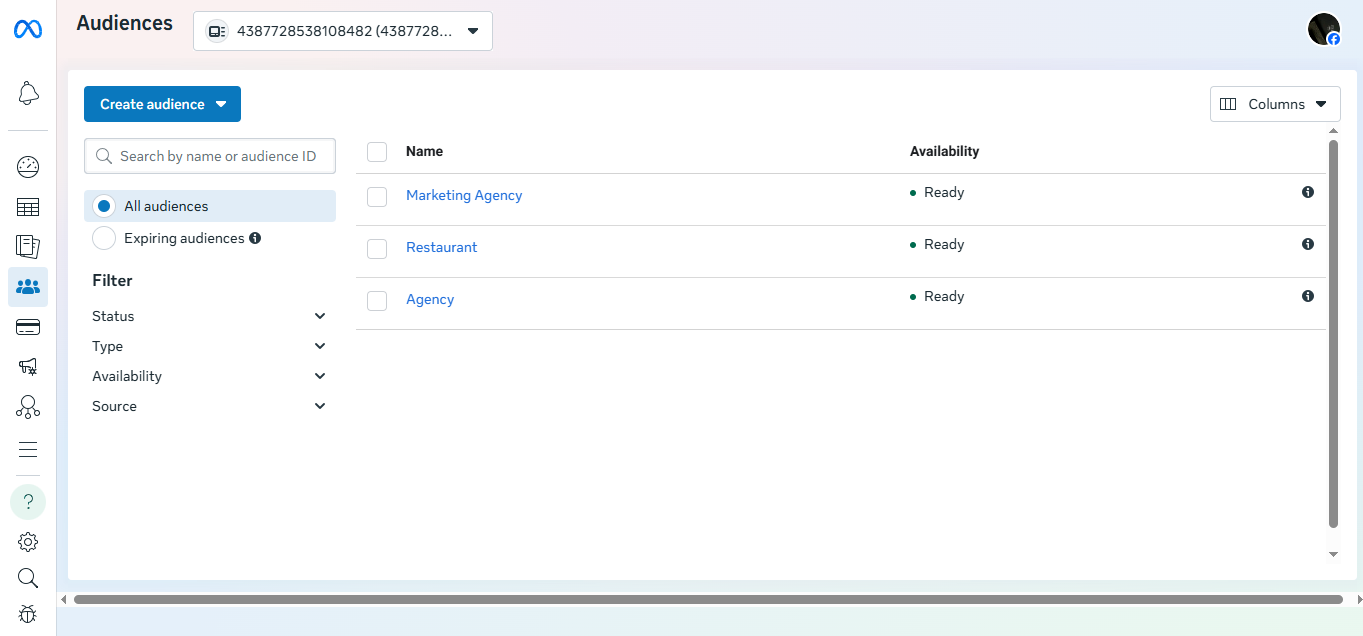1363x636 pixels.
Task: Open the ad account selector dropdown
Action: [x=343, y=31]
